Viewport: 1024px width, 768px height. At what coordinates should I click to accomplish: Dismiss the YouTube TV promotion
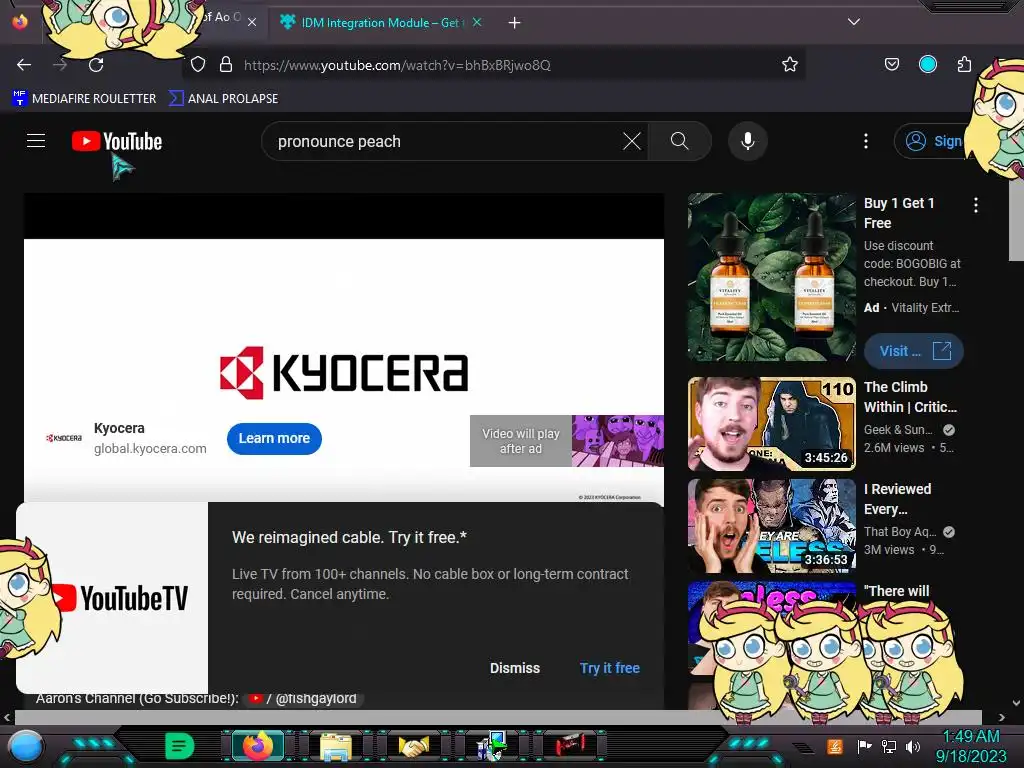click(515, 668)
